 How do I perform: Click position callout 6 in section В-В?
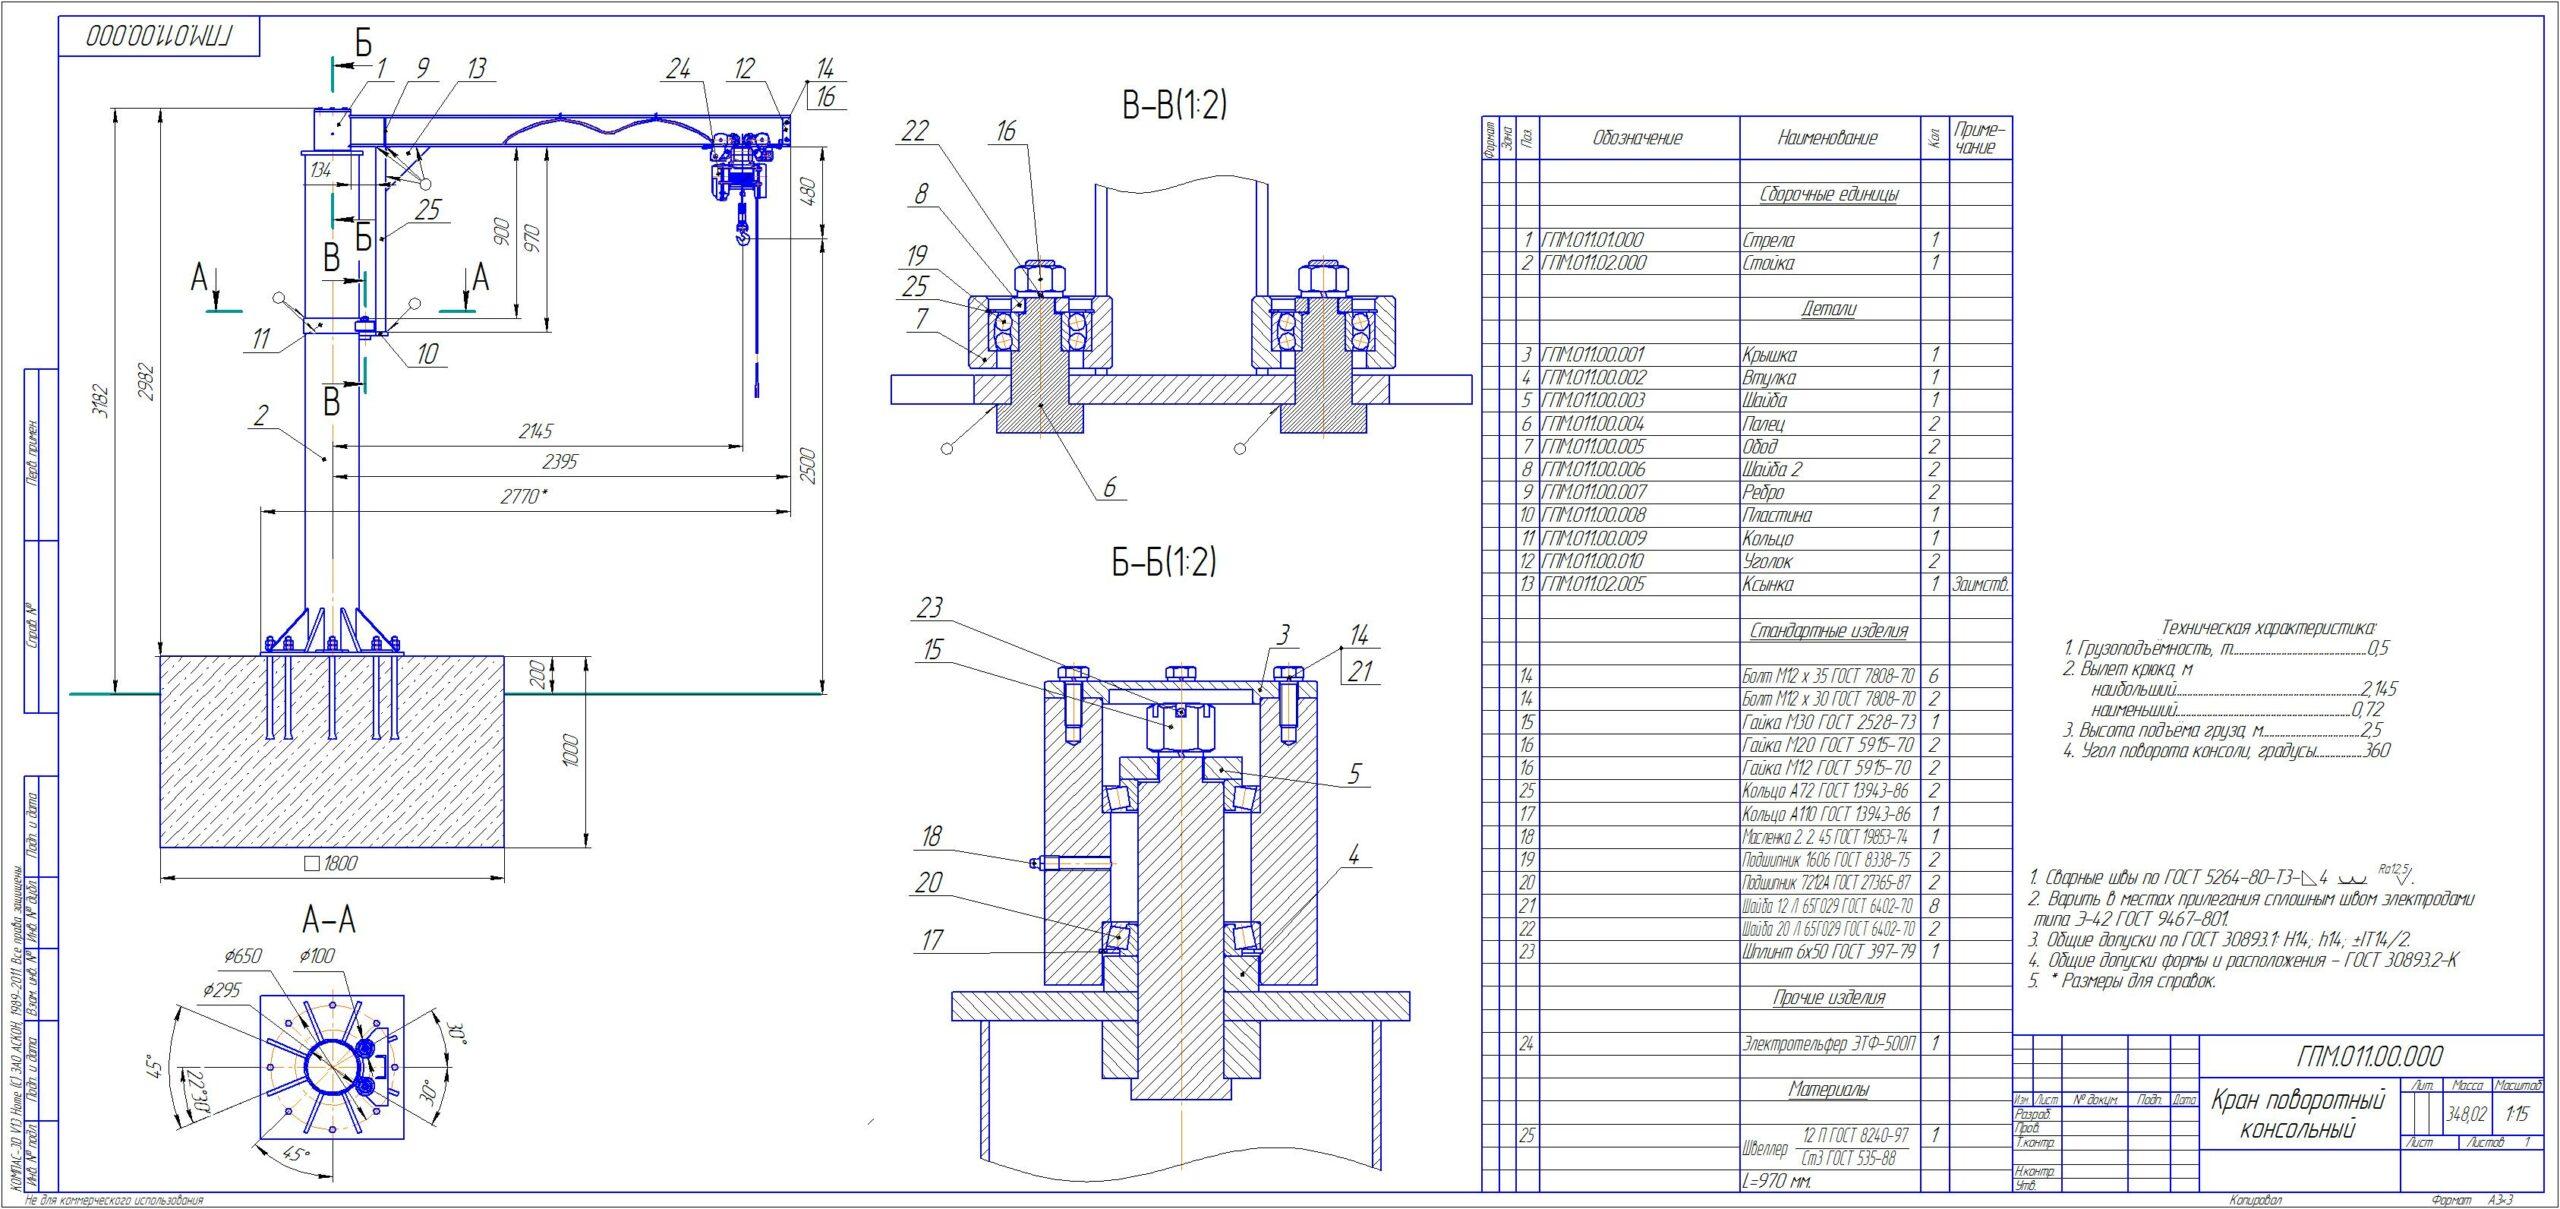[x=1109, y=487]
